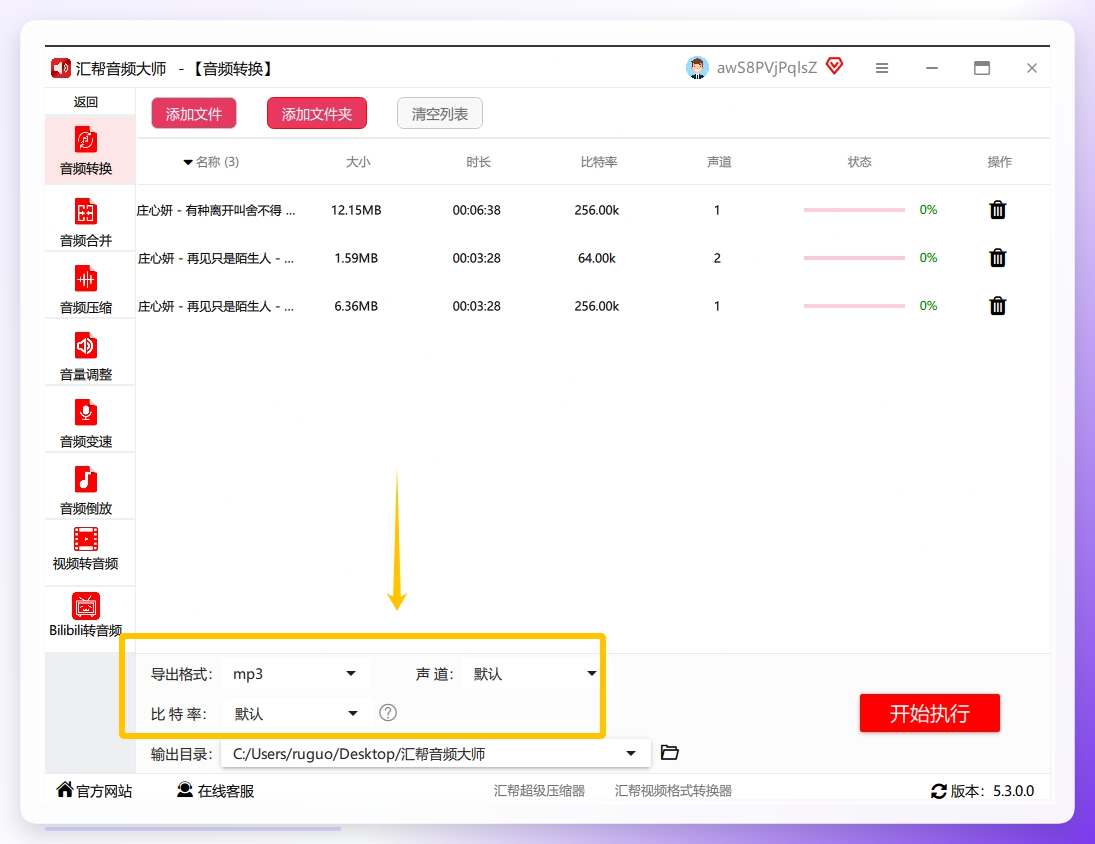1095x844 pixels.
Task: Select the 64.00k bitrate cell
Action: 596,258
